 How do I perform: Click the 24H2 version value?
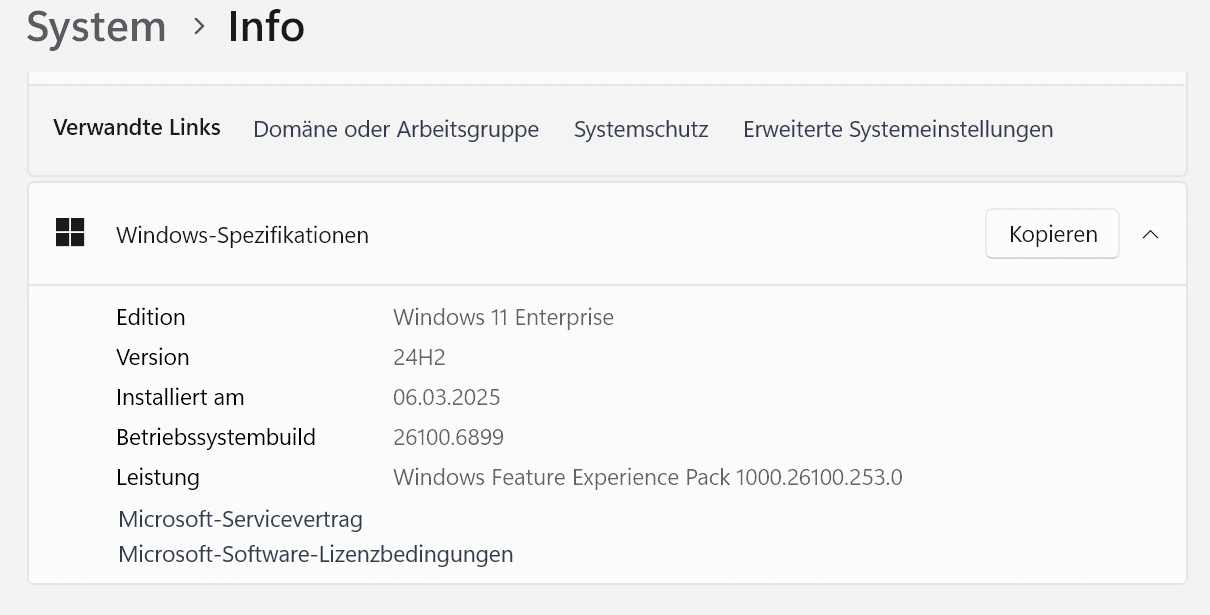[x=417, y=357]
